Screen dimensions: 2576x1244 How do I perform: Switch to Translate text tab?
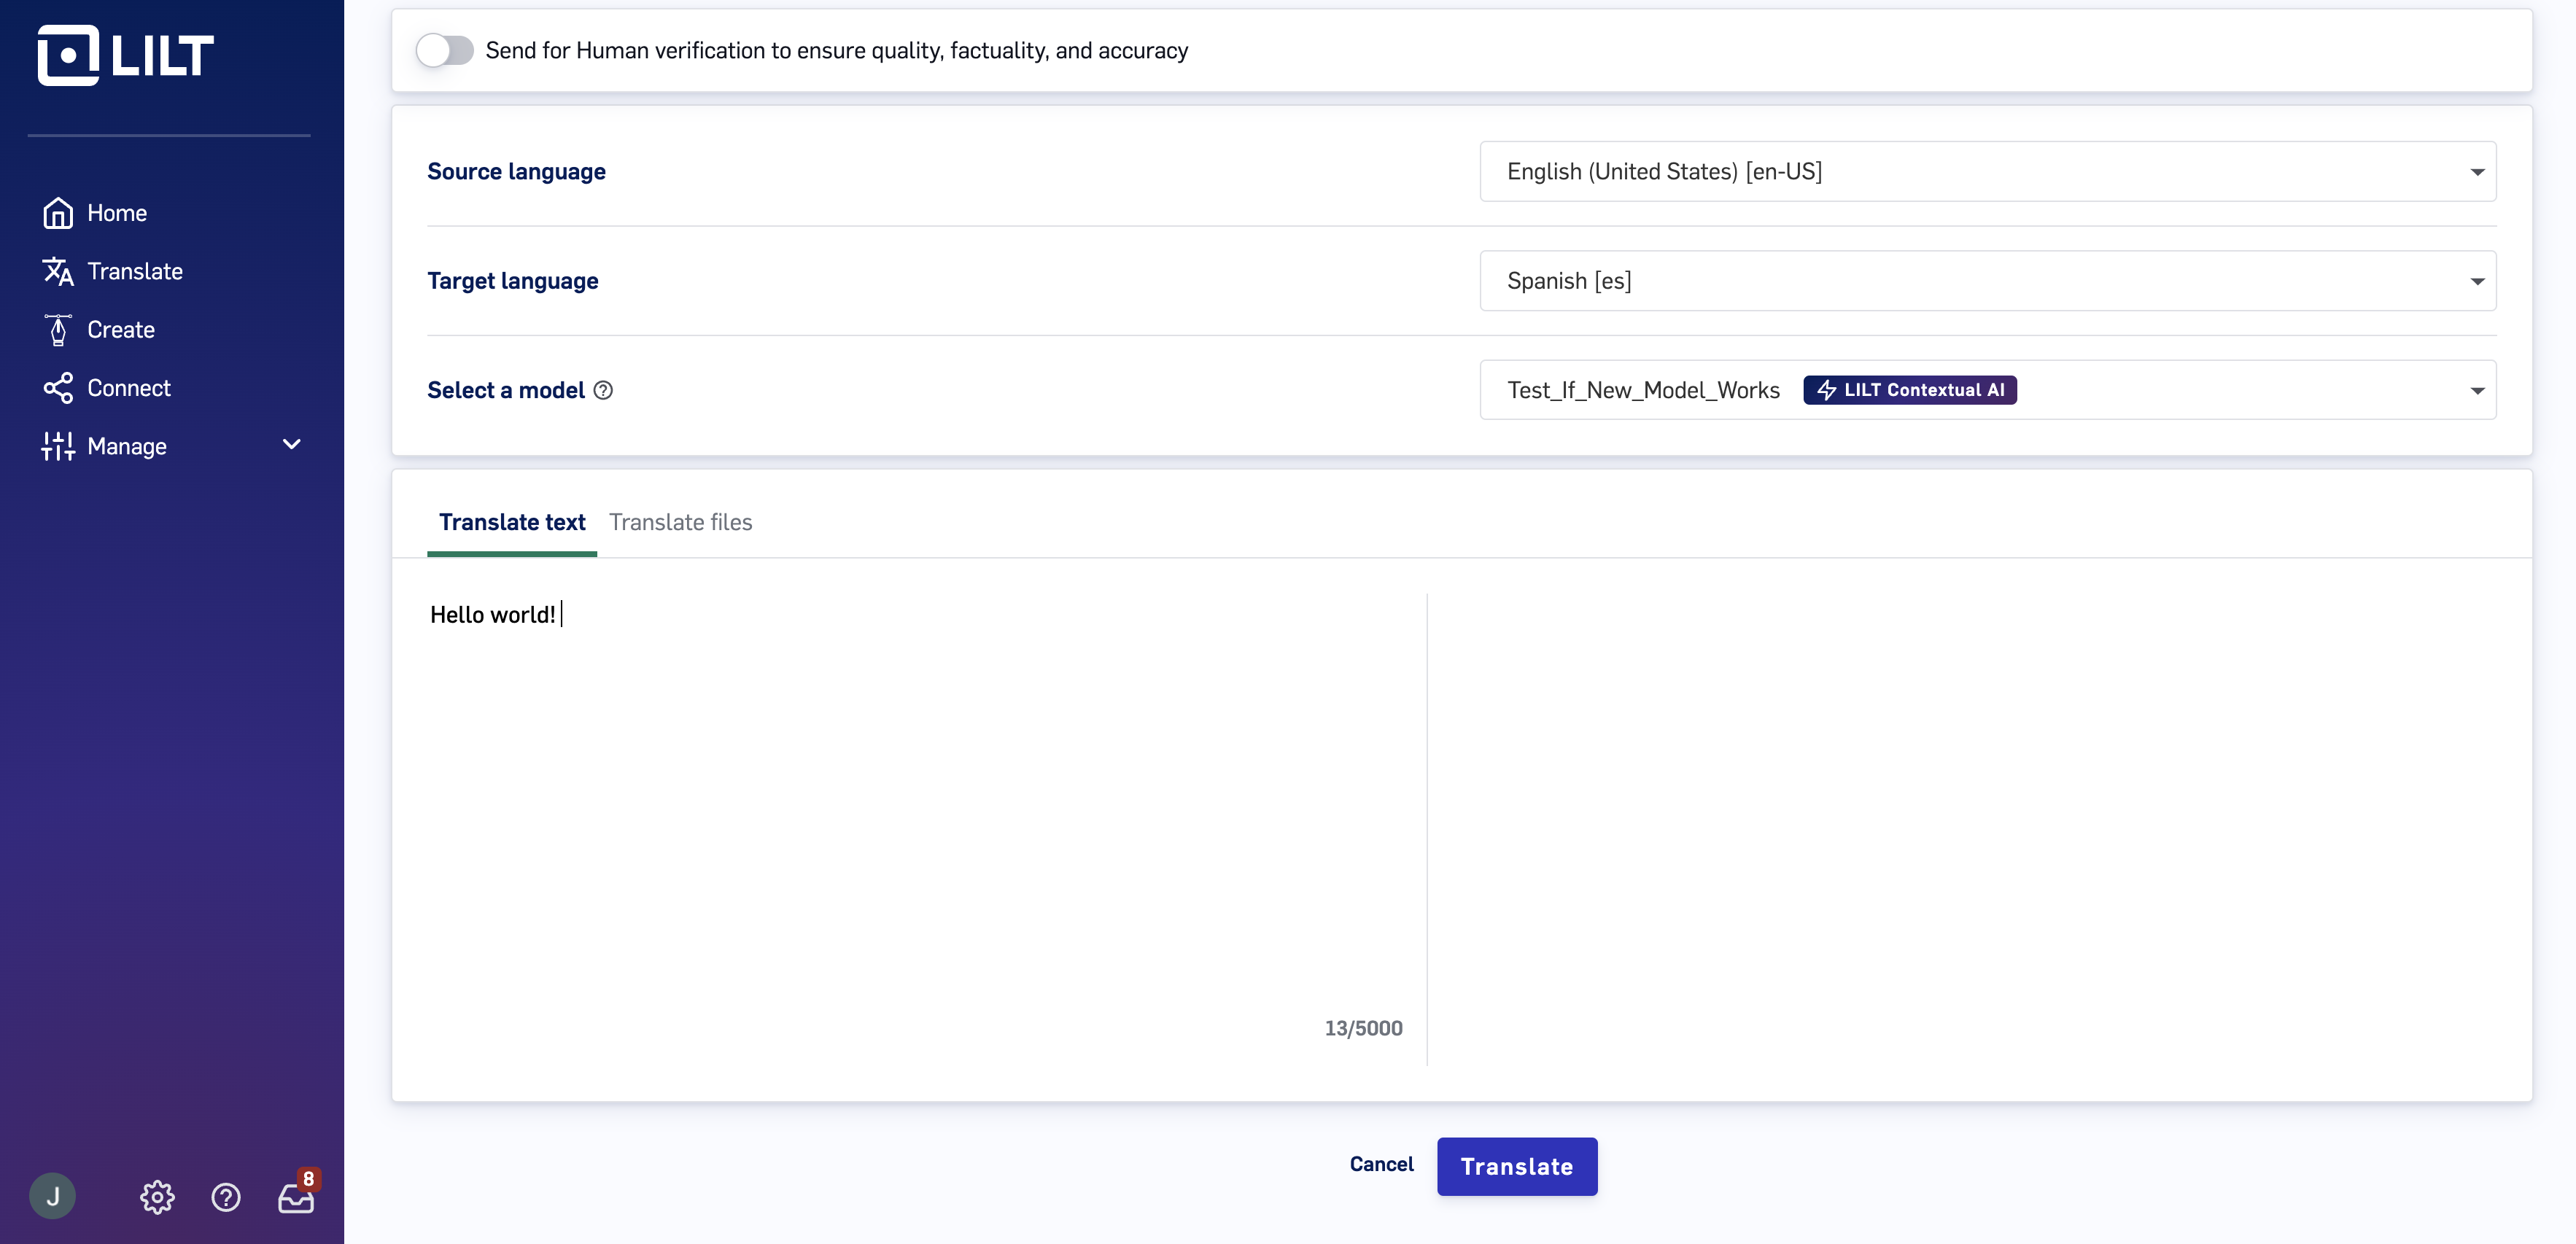pos(512,522)
